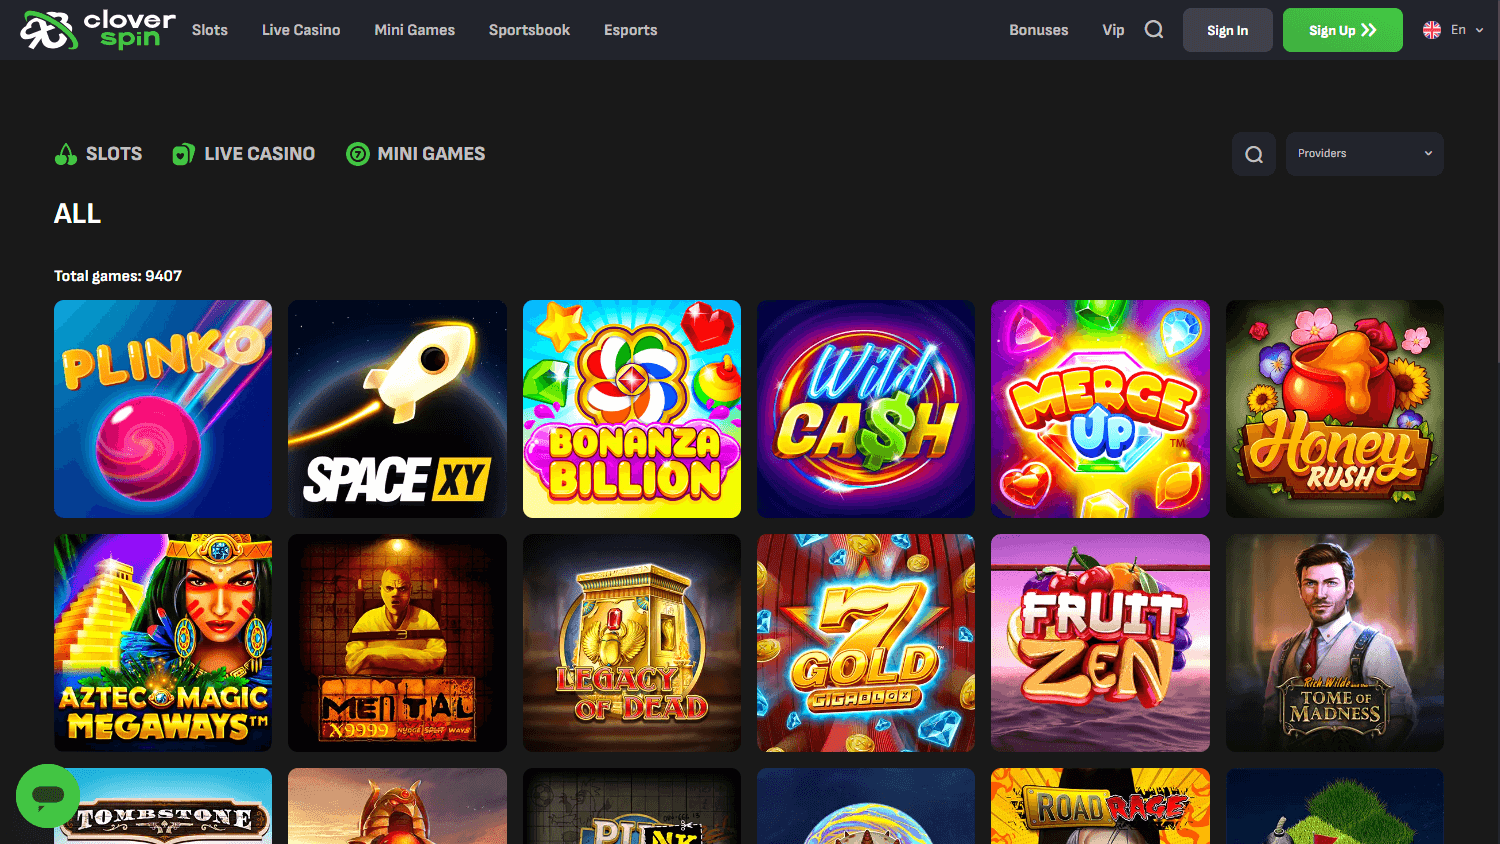Screen dimensions: 1500x844
Task: Open the Tome of Madness game
Action: point(1335,643)
